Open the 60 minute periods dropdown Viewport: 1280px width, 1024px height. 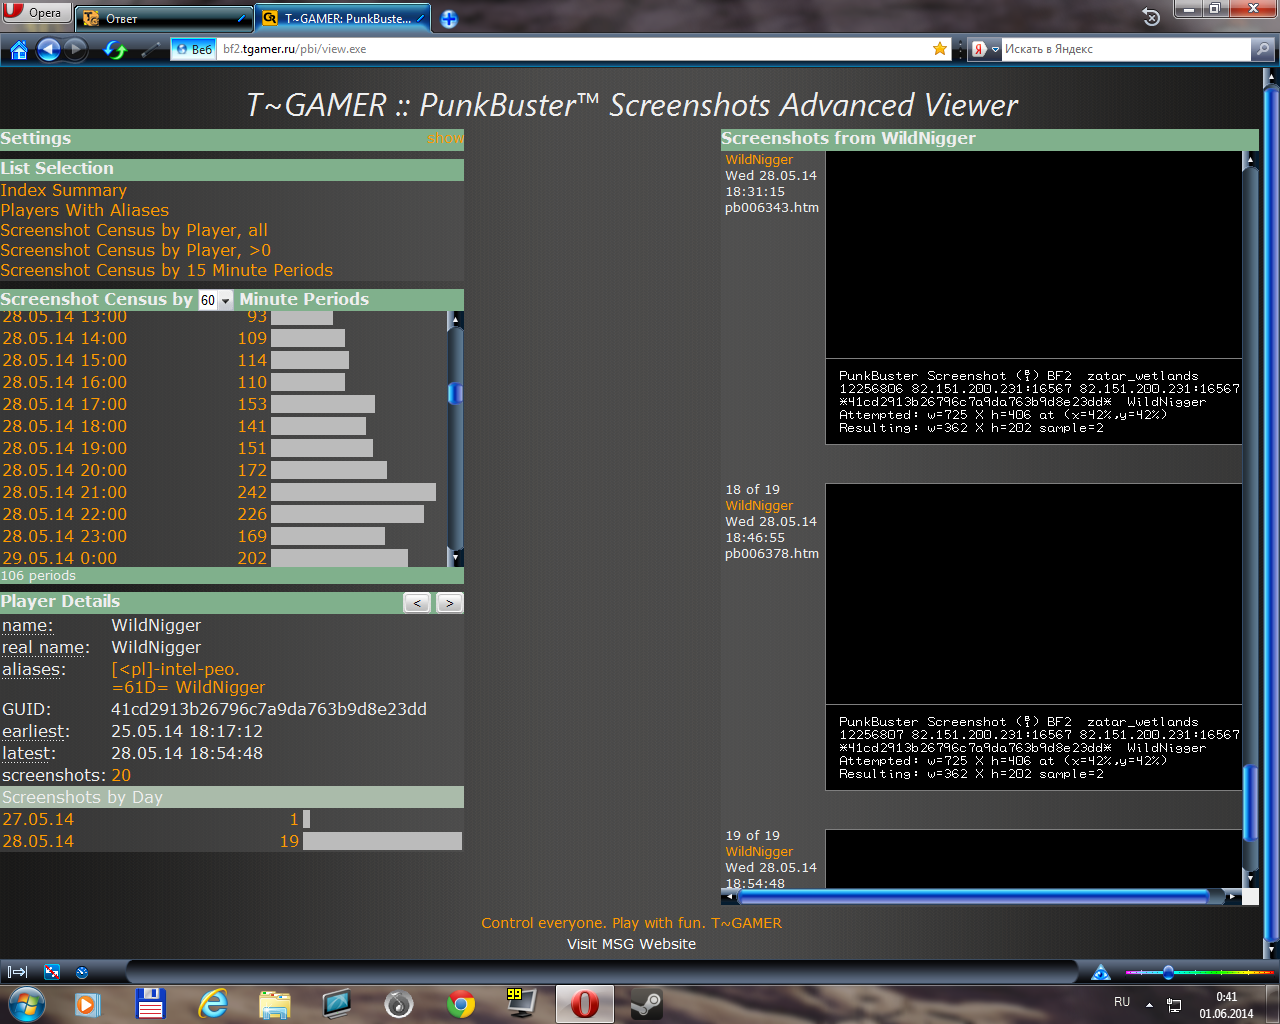tap(215, 300)
